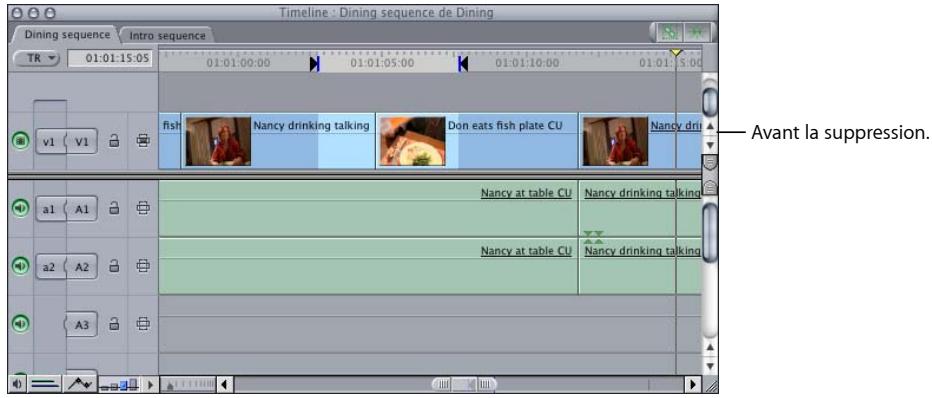Select the last Nancy video clip thumbnail
This screenshot has width=932, height=398.
(x=615, y=141)
